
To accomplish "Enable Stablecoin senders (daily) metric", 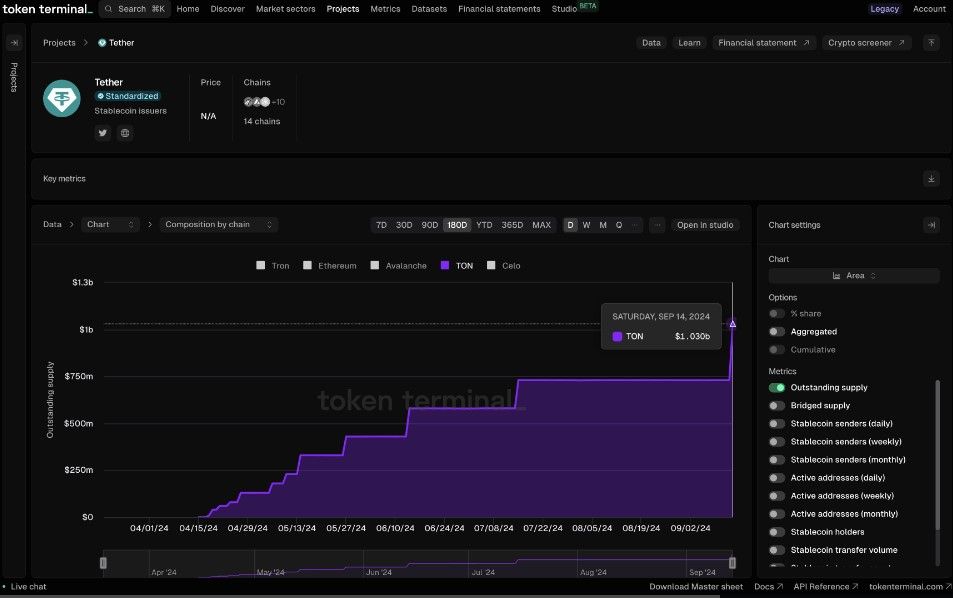I will pos(776,424).
